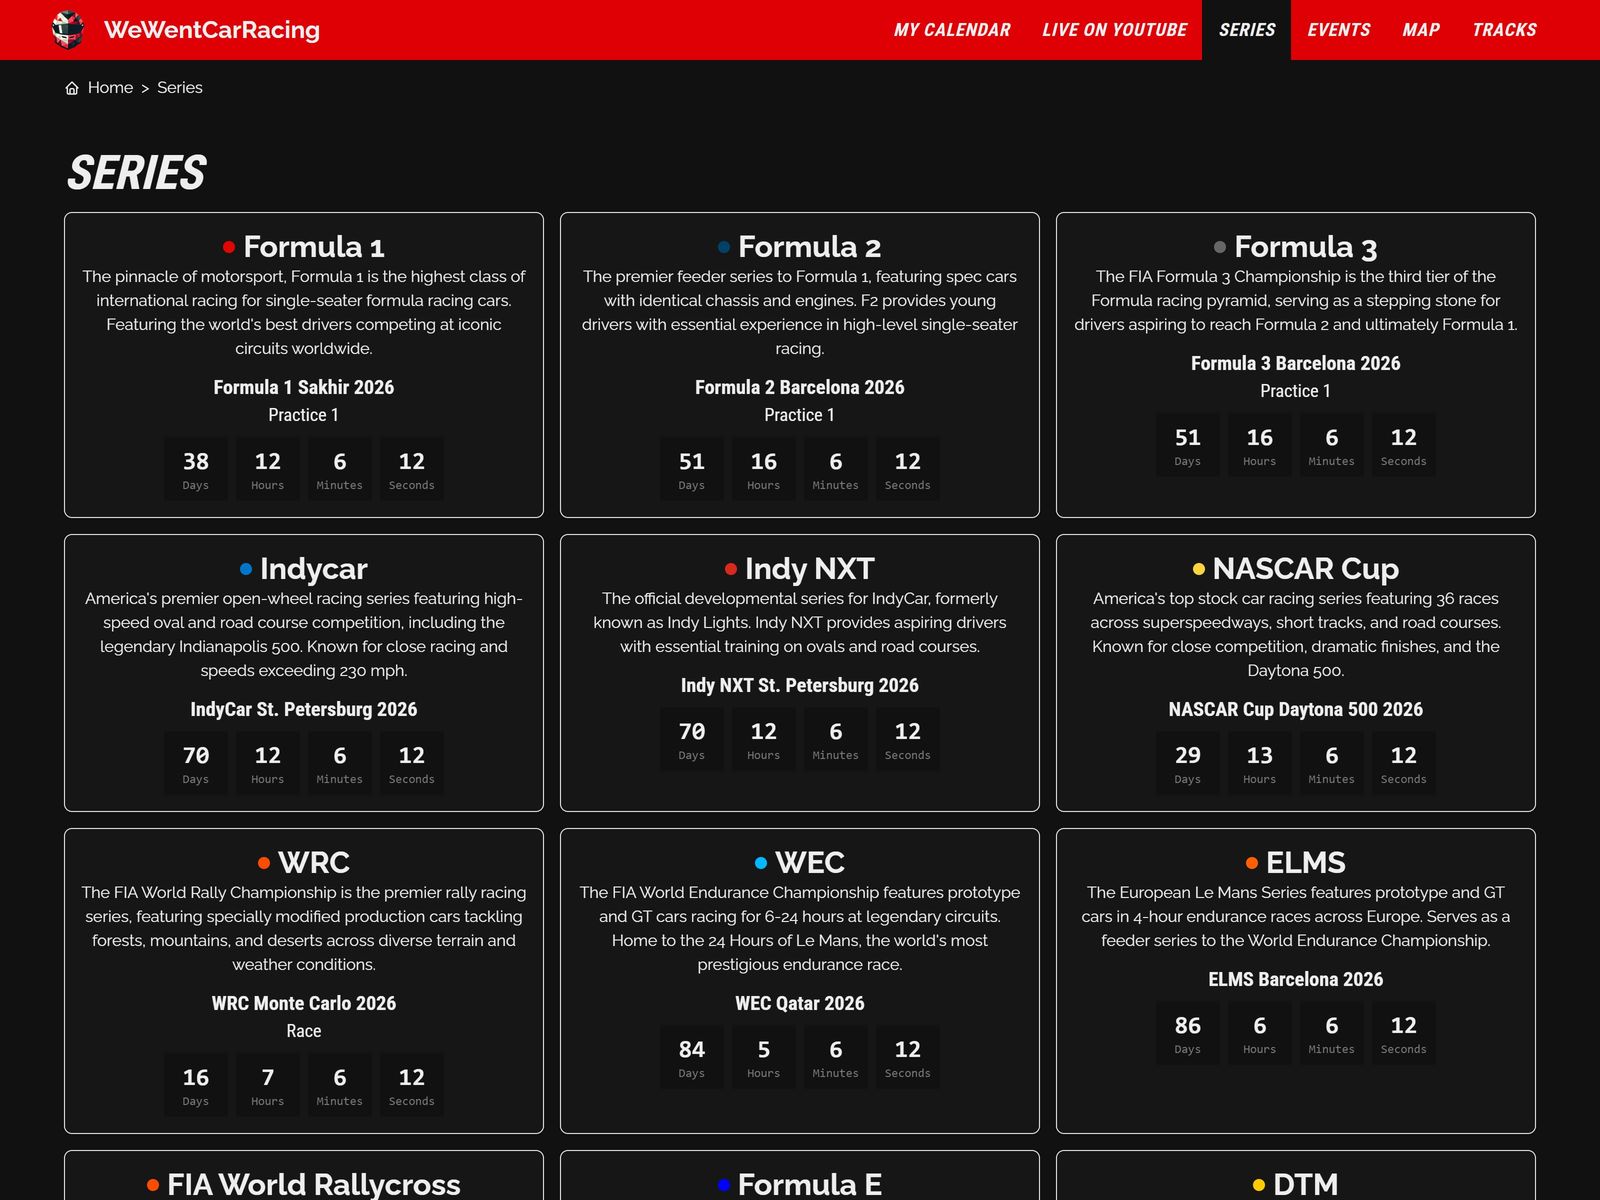
Task: Click Formula 2 Barcelona 2026 event
Action: pyautogui.click(x=800, y=388)
